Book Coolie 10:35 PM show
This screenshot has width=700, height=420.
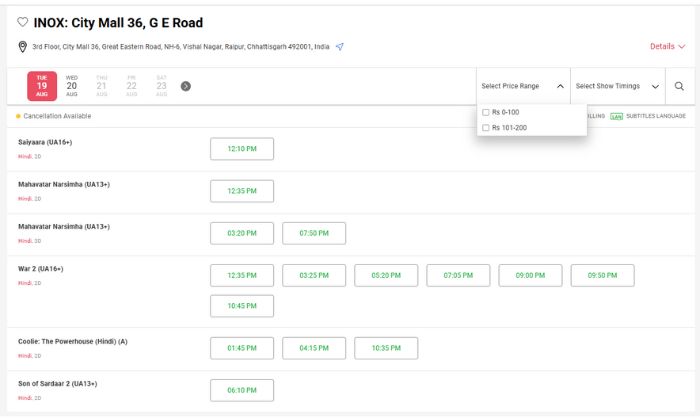[x=386, y=348]
